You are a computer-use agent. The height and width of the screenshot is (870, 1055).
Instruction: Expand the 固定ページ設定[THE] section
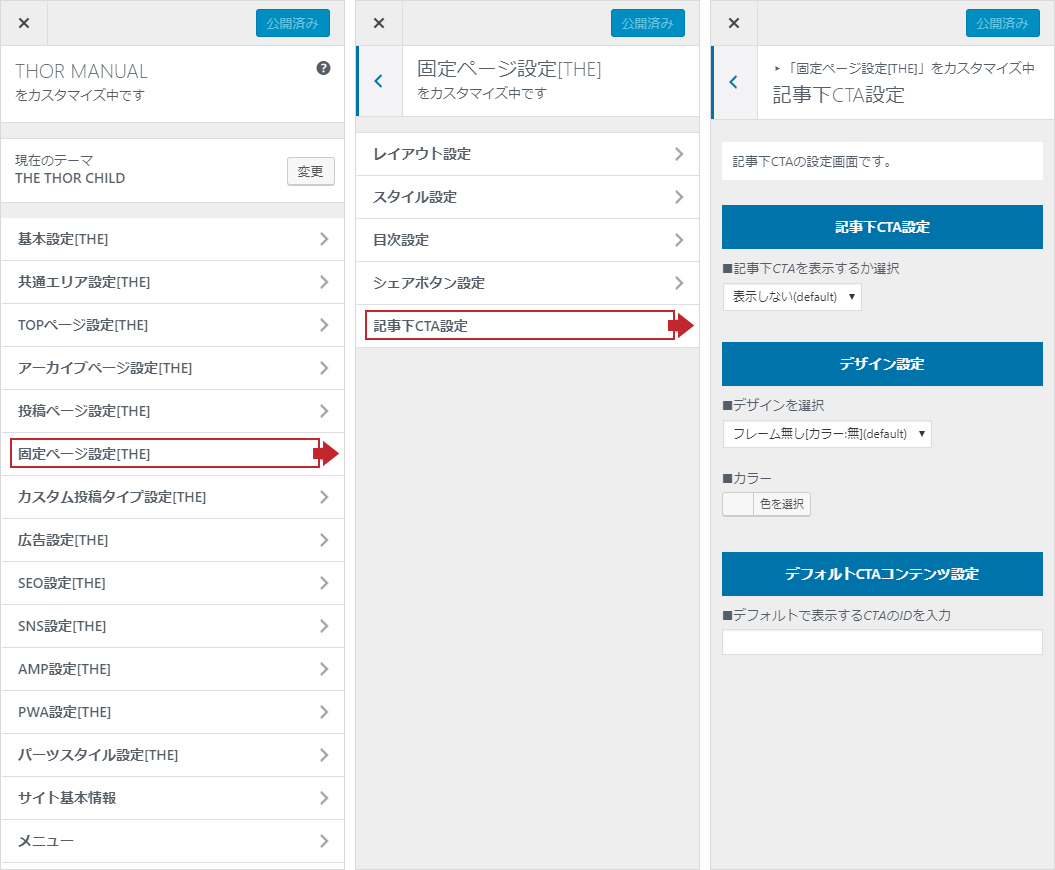pyautogui.click(x=165, y=454)
